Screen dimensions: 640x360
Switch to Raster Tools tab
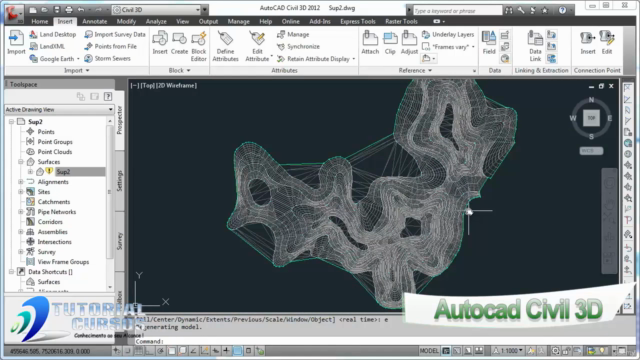pos(401,21)
